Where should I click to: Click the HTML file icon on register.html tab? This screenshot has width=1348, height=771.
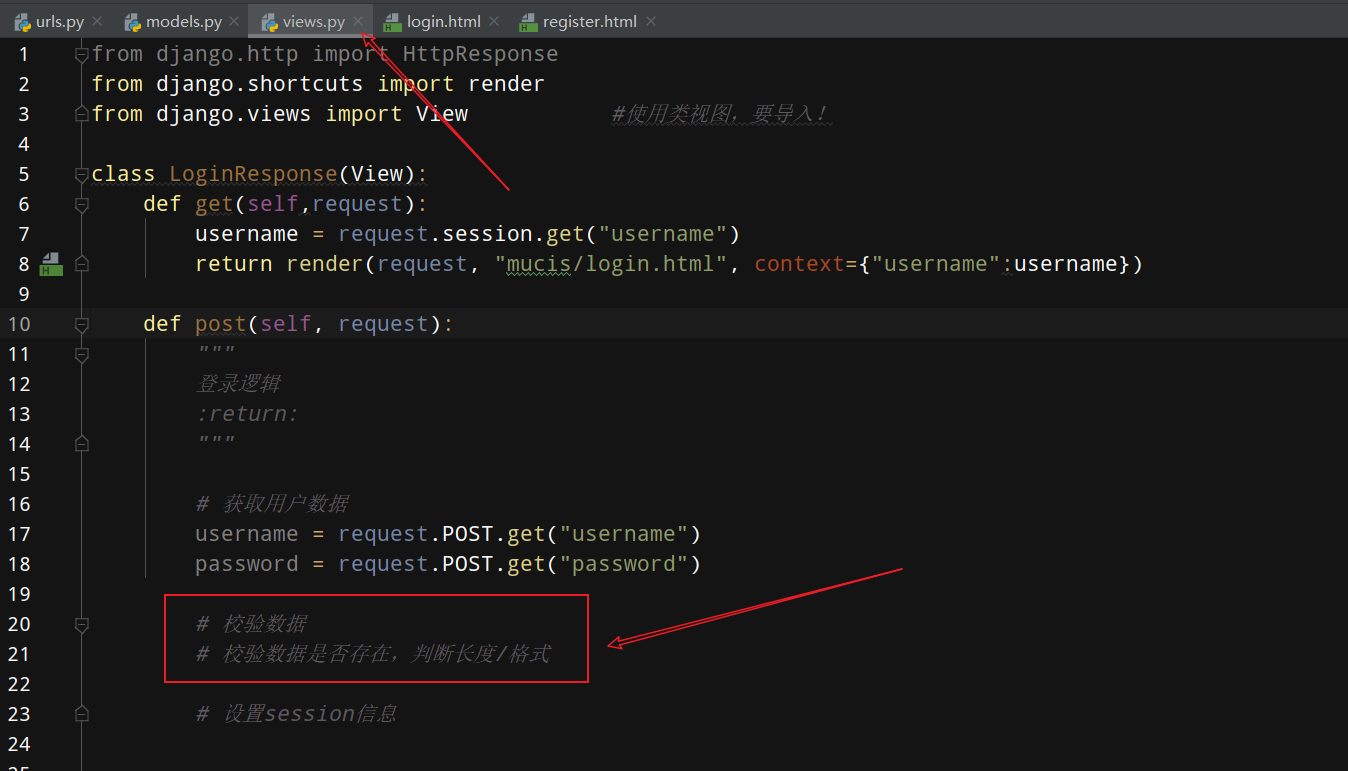[528, 21]
